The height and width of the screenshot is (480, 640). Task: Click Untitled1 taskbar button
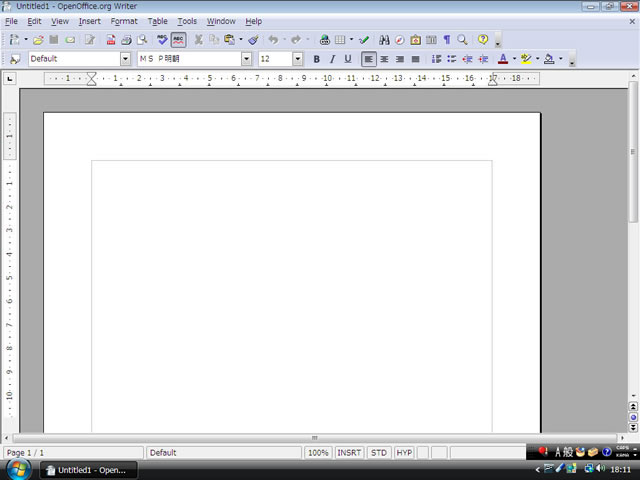point(88,470)
